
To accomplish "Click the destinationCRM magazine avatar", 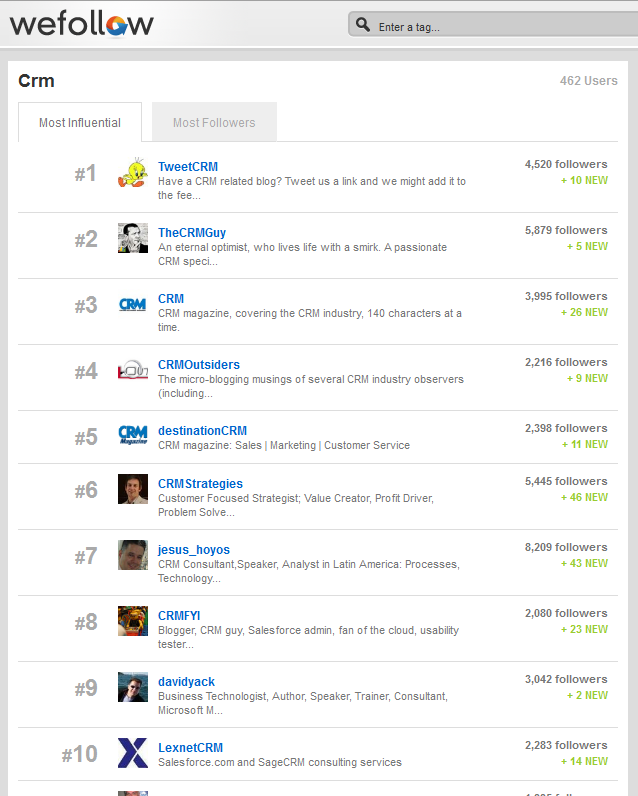I will (x=133, y=435).
